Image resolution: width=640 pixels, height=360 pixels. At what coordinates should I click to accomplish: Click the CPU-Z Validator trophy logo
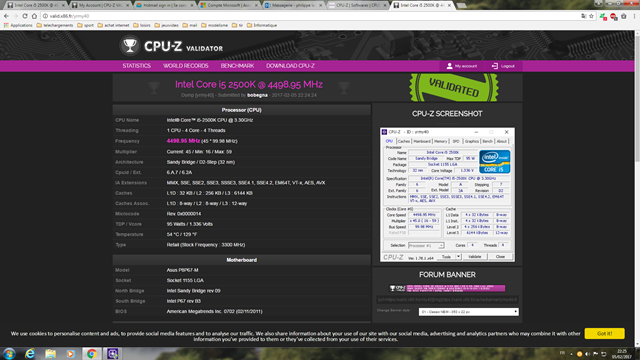tap(130, 46)
